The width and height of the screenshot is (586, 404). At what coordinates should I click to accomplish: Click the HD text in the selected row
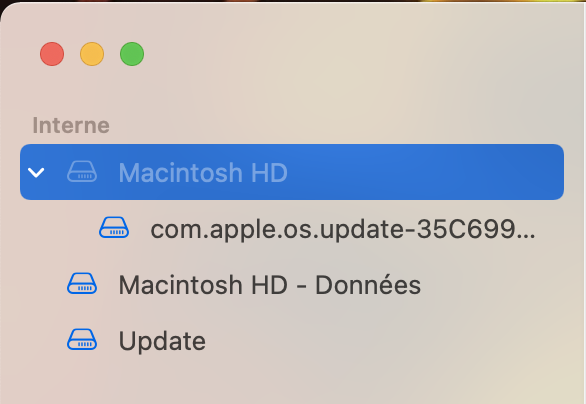[269, 173]
